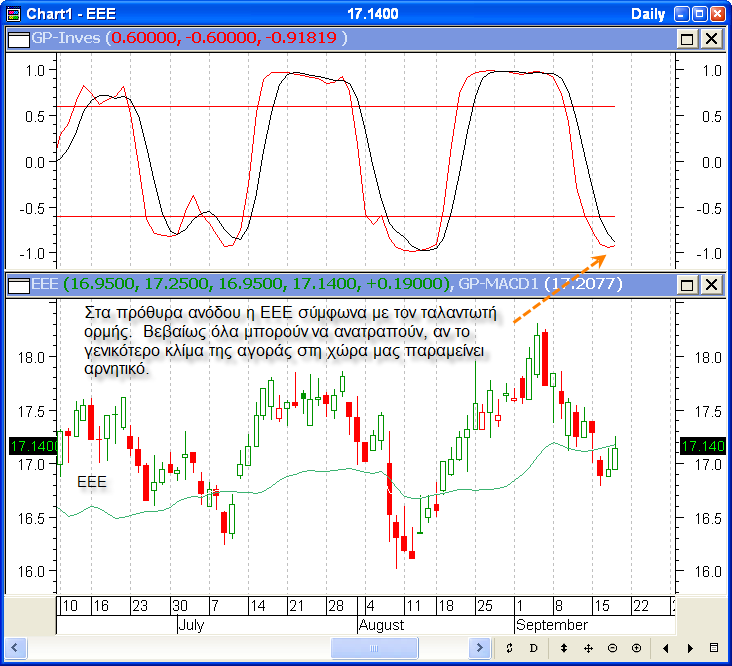Click the 'D' daily periodicity button

534,648
